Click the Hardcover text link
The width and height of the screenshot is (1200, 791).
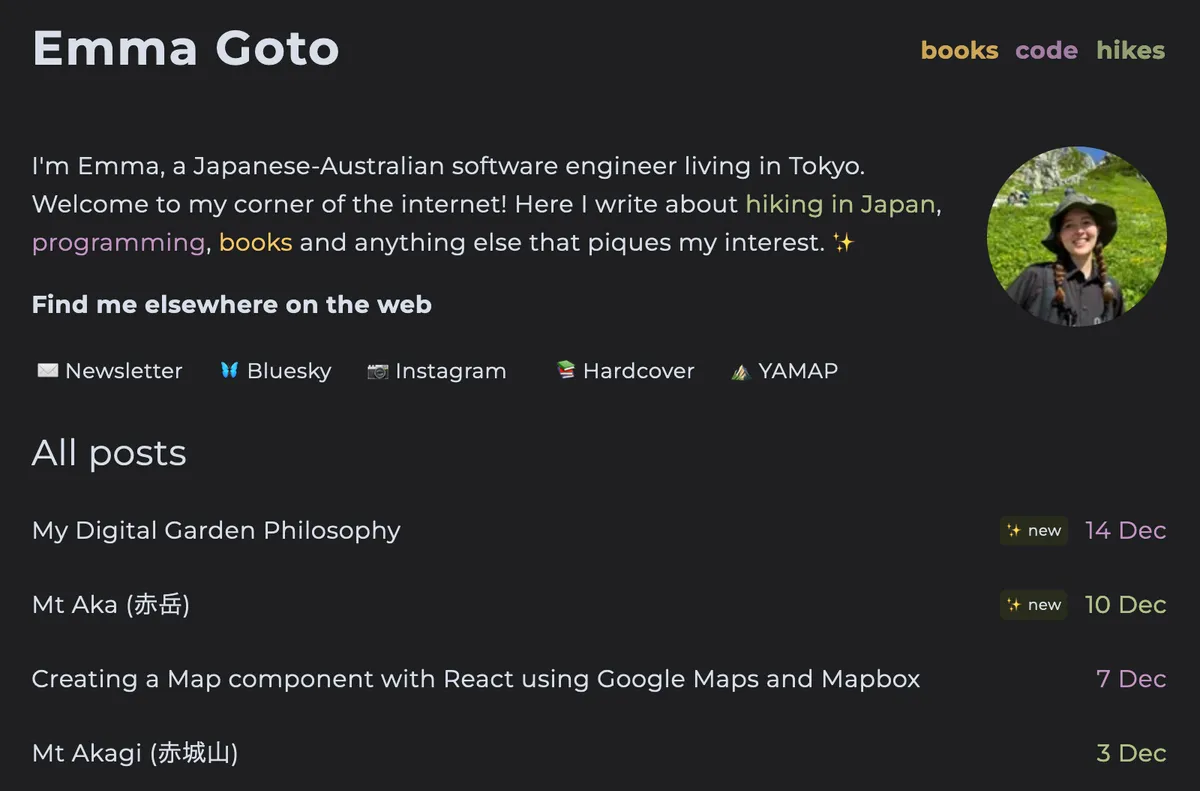point(638,371)
